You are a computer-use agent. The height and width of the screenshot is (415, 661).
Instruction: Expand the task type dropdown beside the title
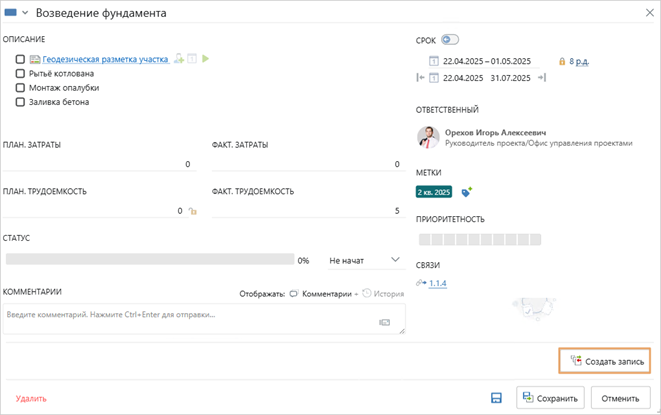(x=25, y=13)
